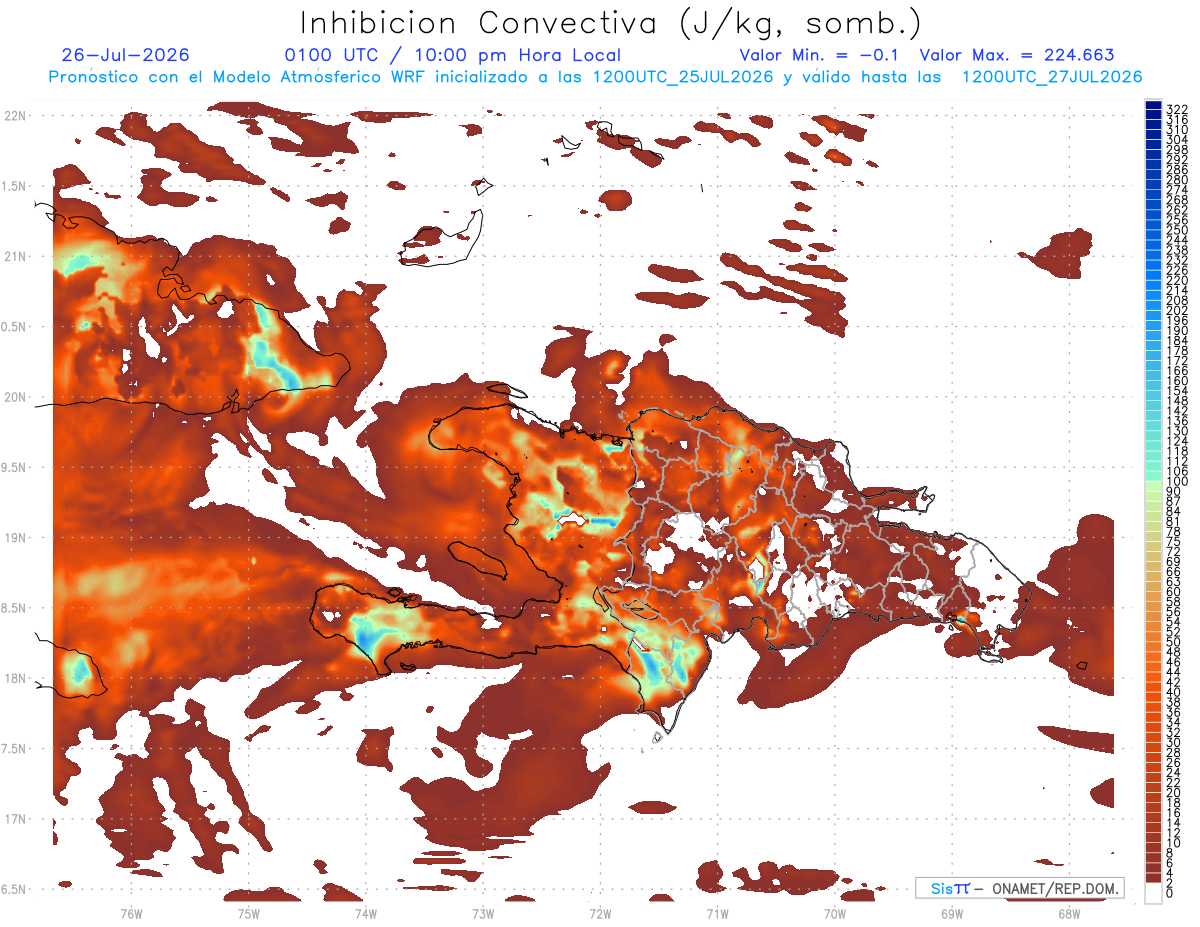The width and height of the screenshot is (1200, 927).
Task: Click the '0.5N' latitude label
Action: 15,327
